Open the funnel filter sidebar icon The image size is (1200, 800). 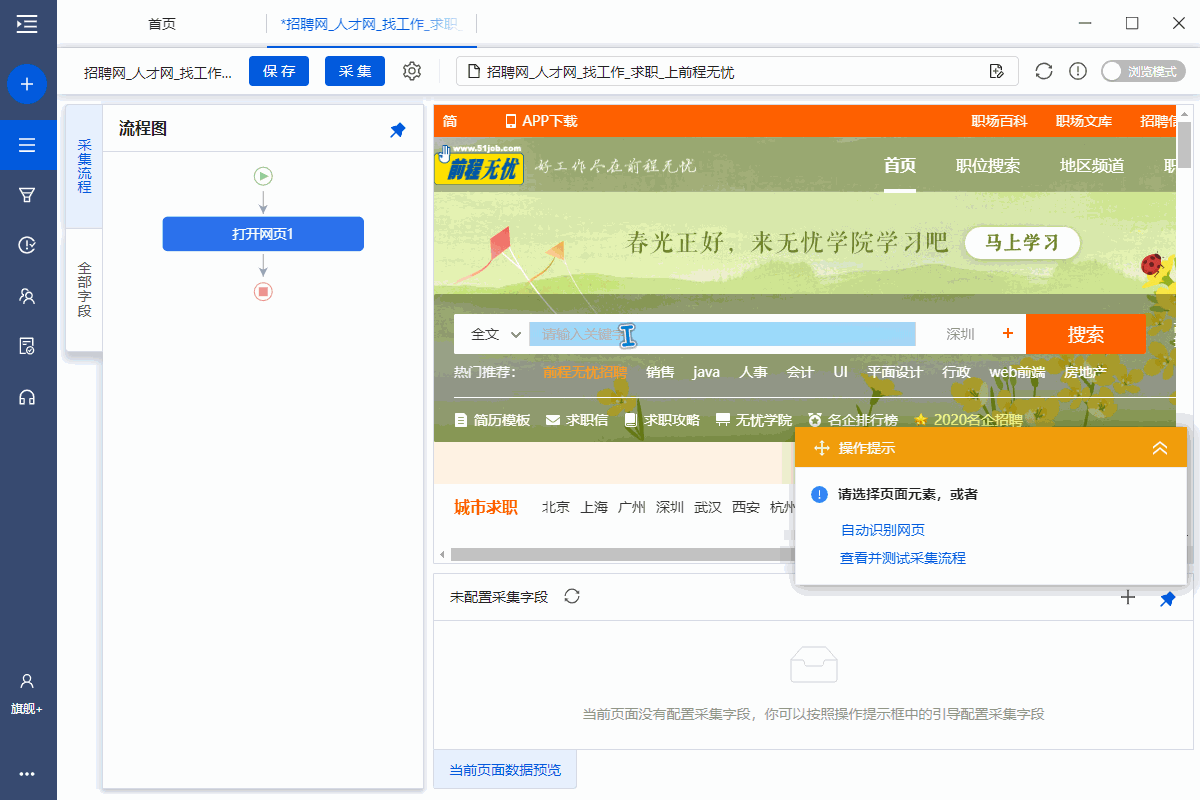click(27, 195)
